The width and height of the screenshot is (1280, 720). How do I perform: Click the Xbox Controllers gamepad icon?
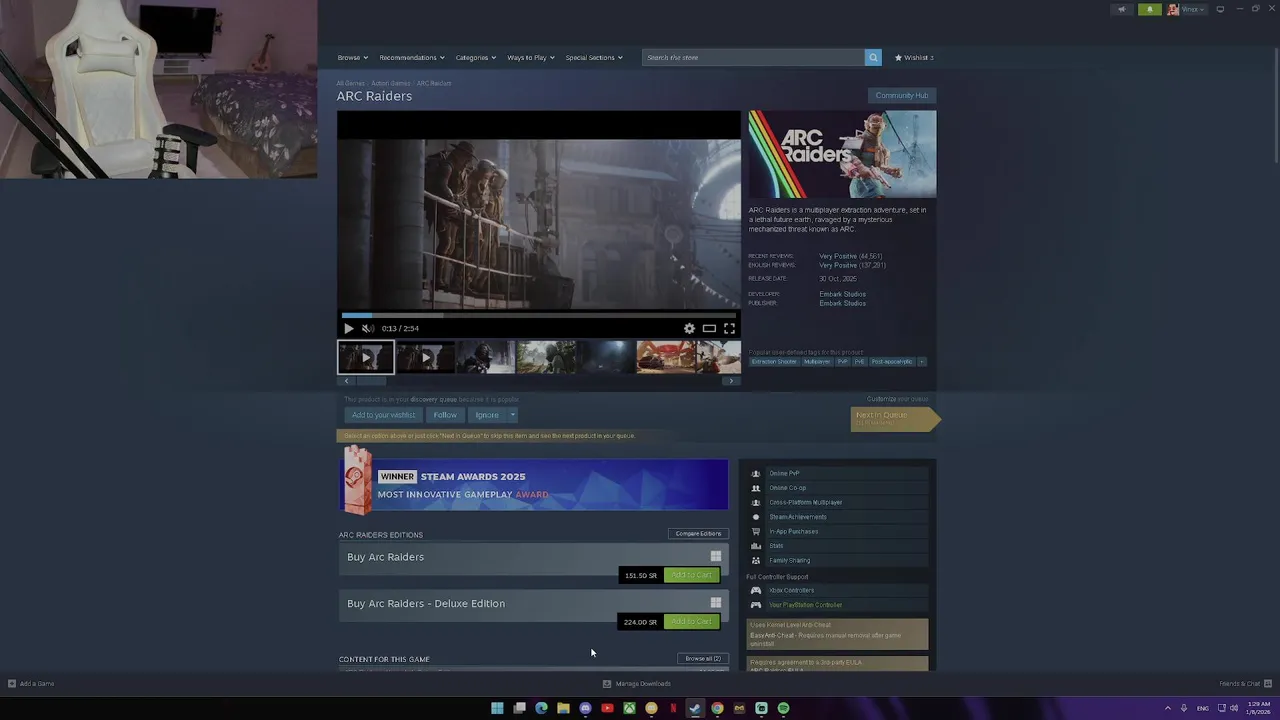point(756,590)
